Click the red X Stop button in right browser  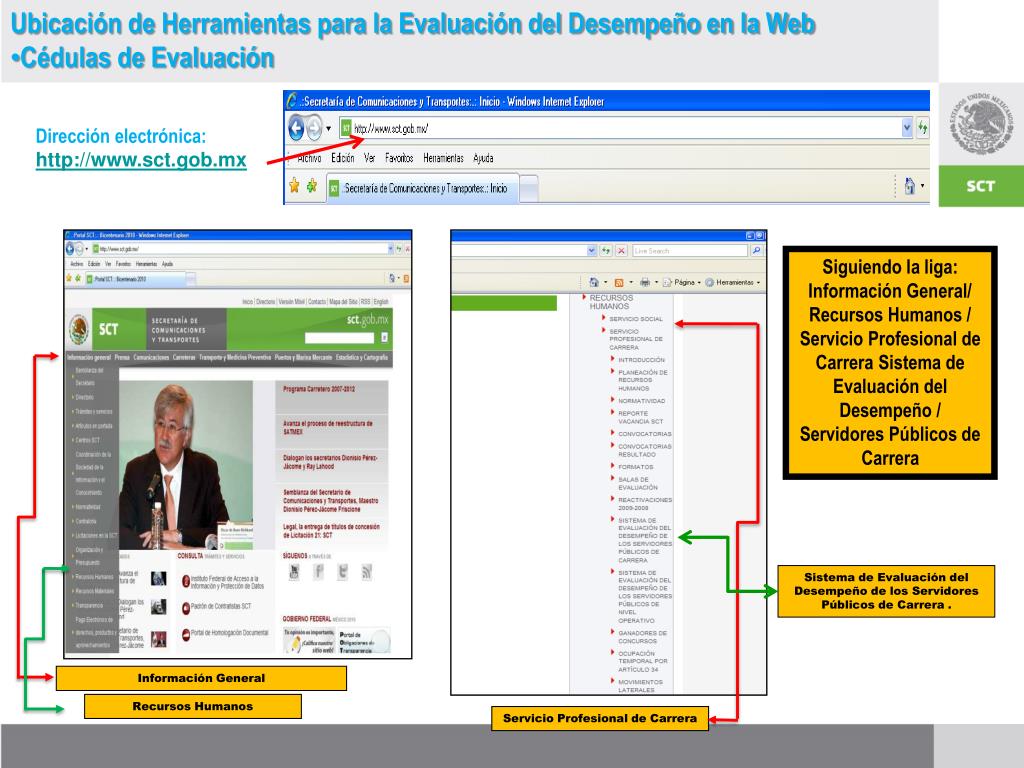pyautogui.click(x=621, y=251)
